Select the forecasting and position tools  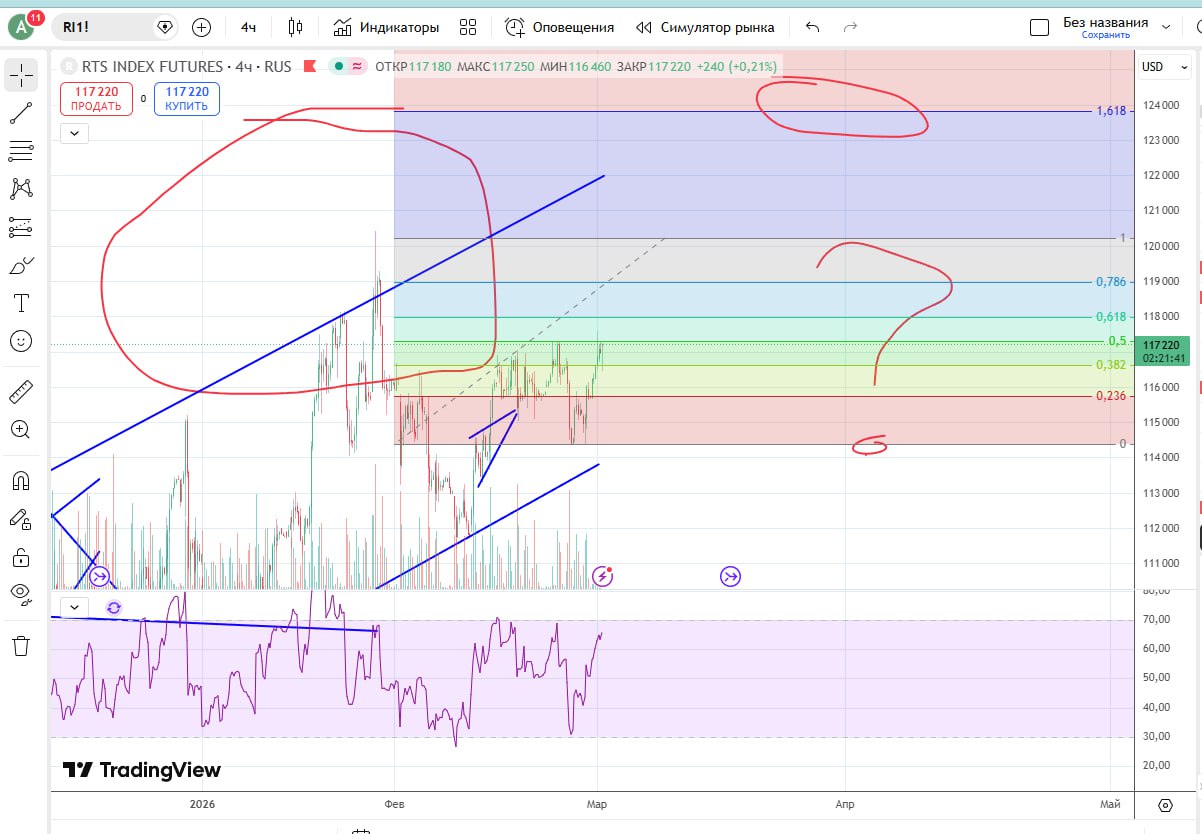(21, 227)
